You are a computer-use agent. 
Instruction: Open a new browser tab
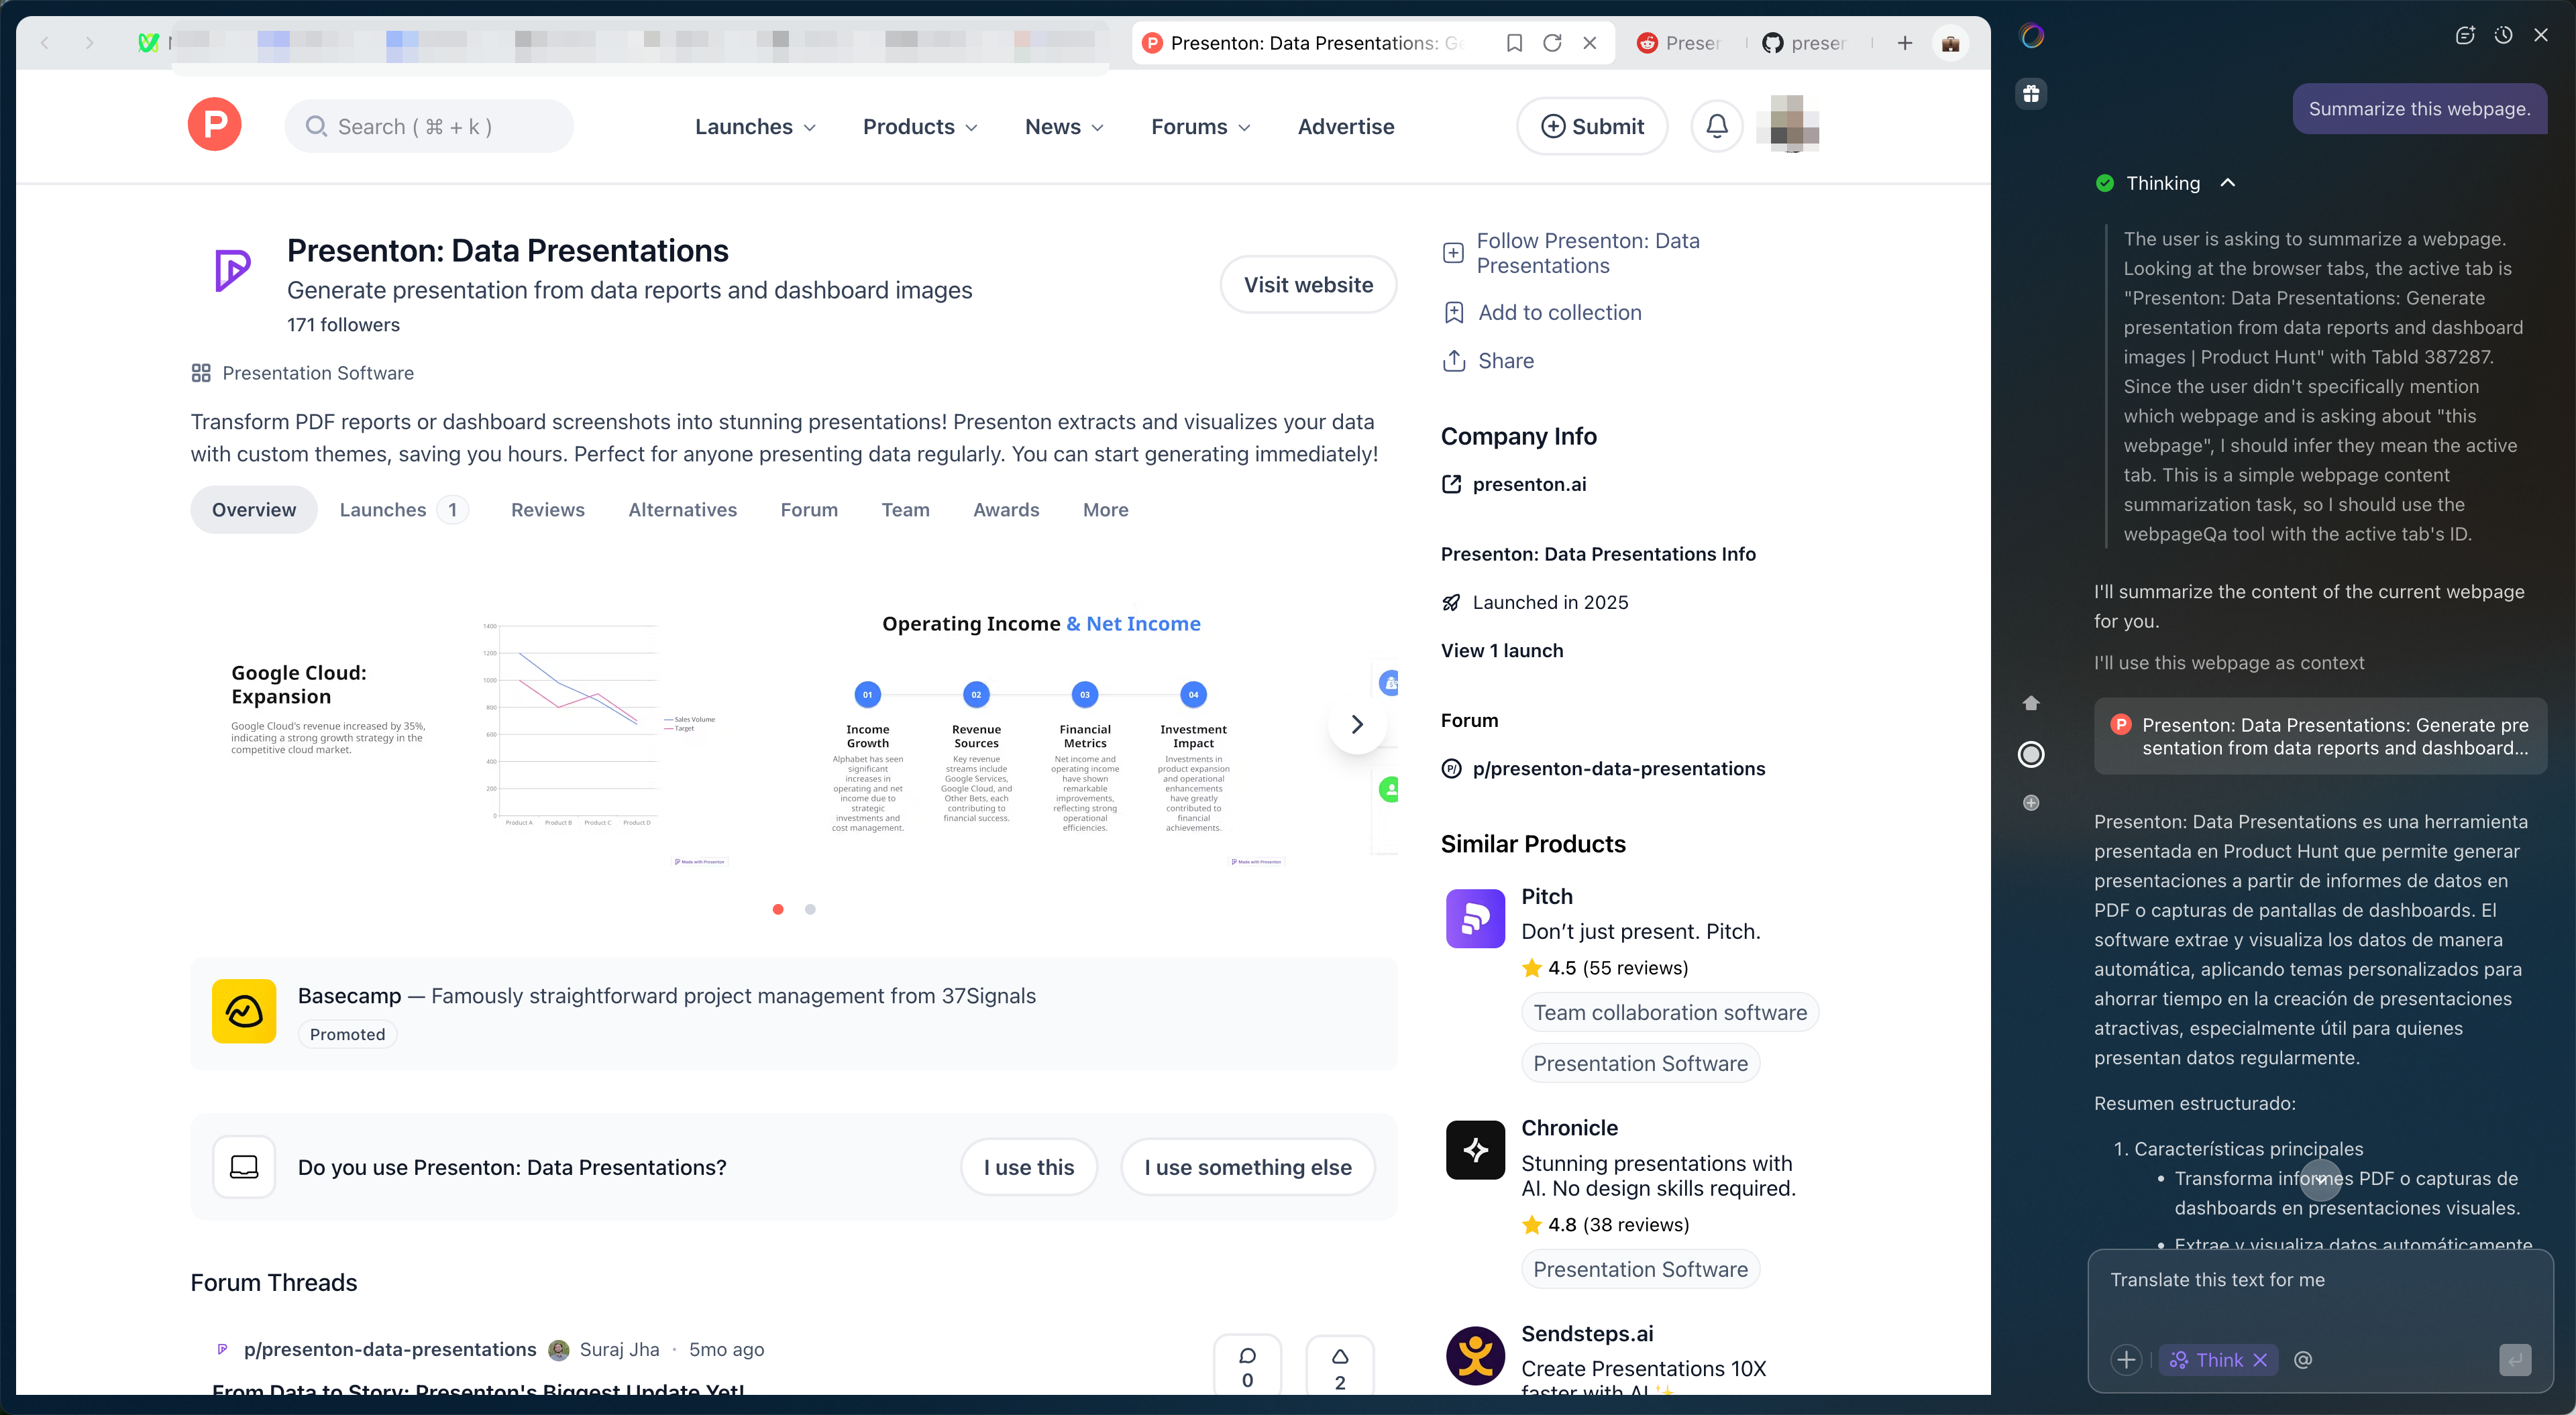[x=1905, y=43]
